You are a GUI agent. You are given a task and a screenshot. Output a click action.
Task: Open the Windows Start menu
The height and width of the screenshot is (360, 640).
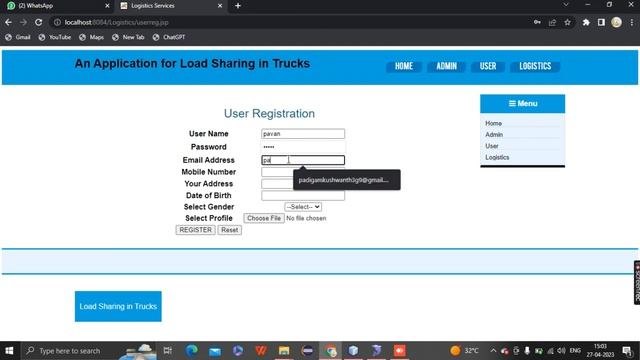point(9,351)
